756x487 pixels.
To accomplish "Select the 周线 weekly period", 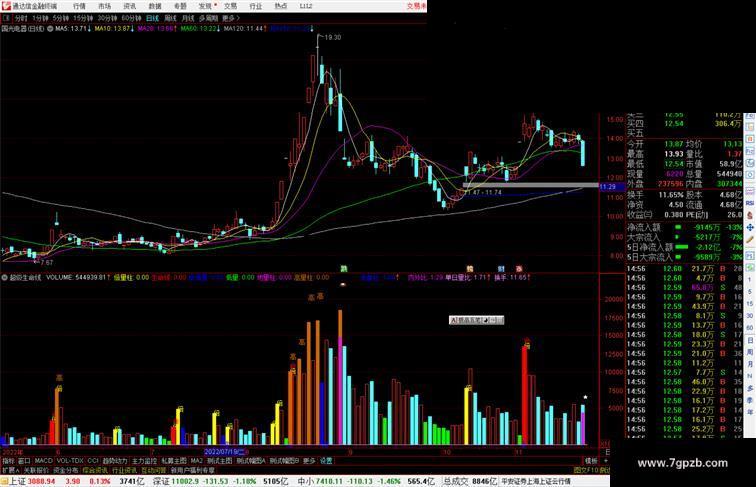I will click(x=170, y=18).
